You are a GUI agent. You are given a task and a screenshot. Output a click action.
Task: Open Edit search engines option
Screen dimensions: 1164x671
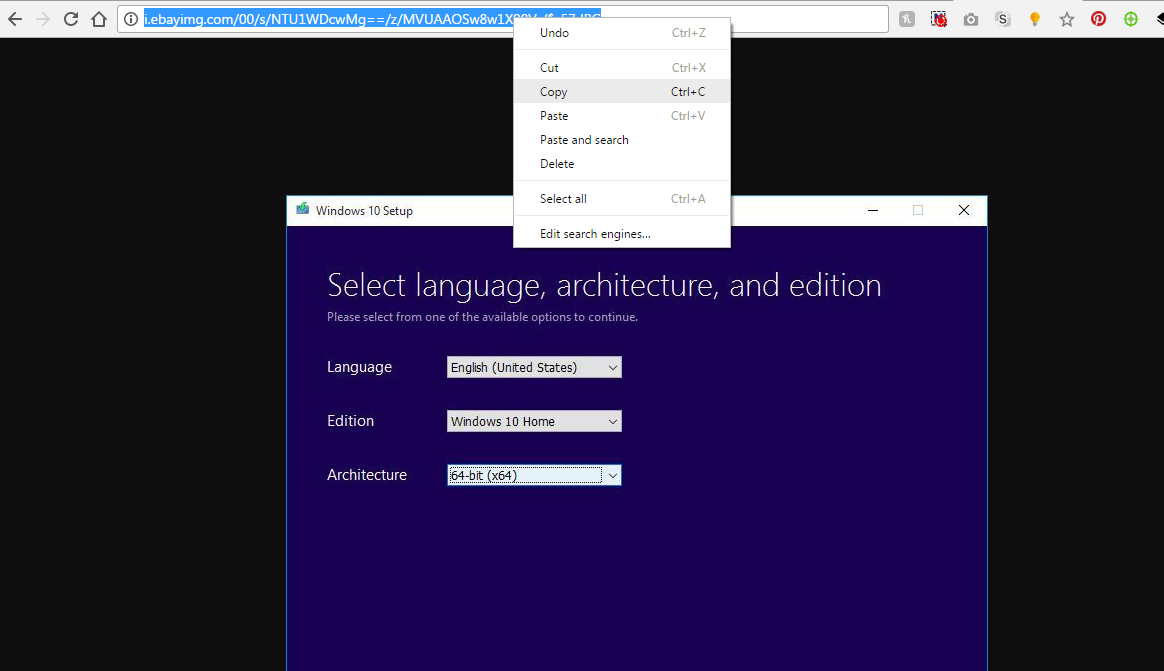pos(622,234)
